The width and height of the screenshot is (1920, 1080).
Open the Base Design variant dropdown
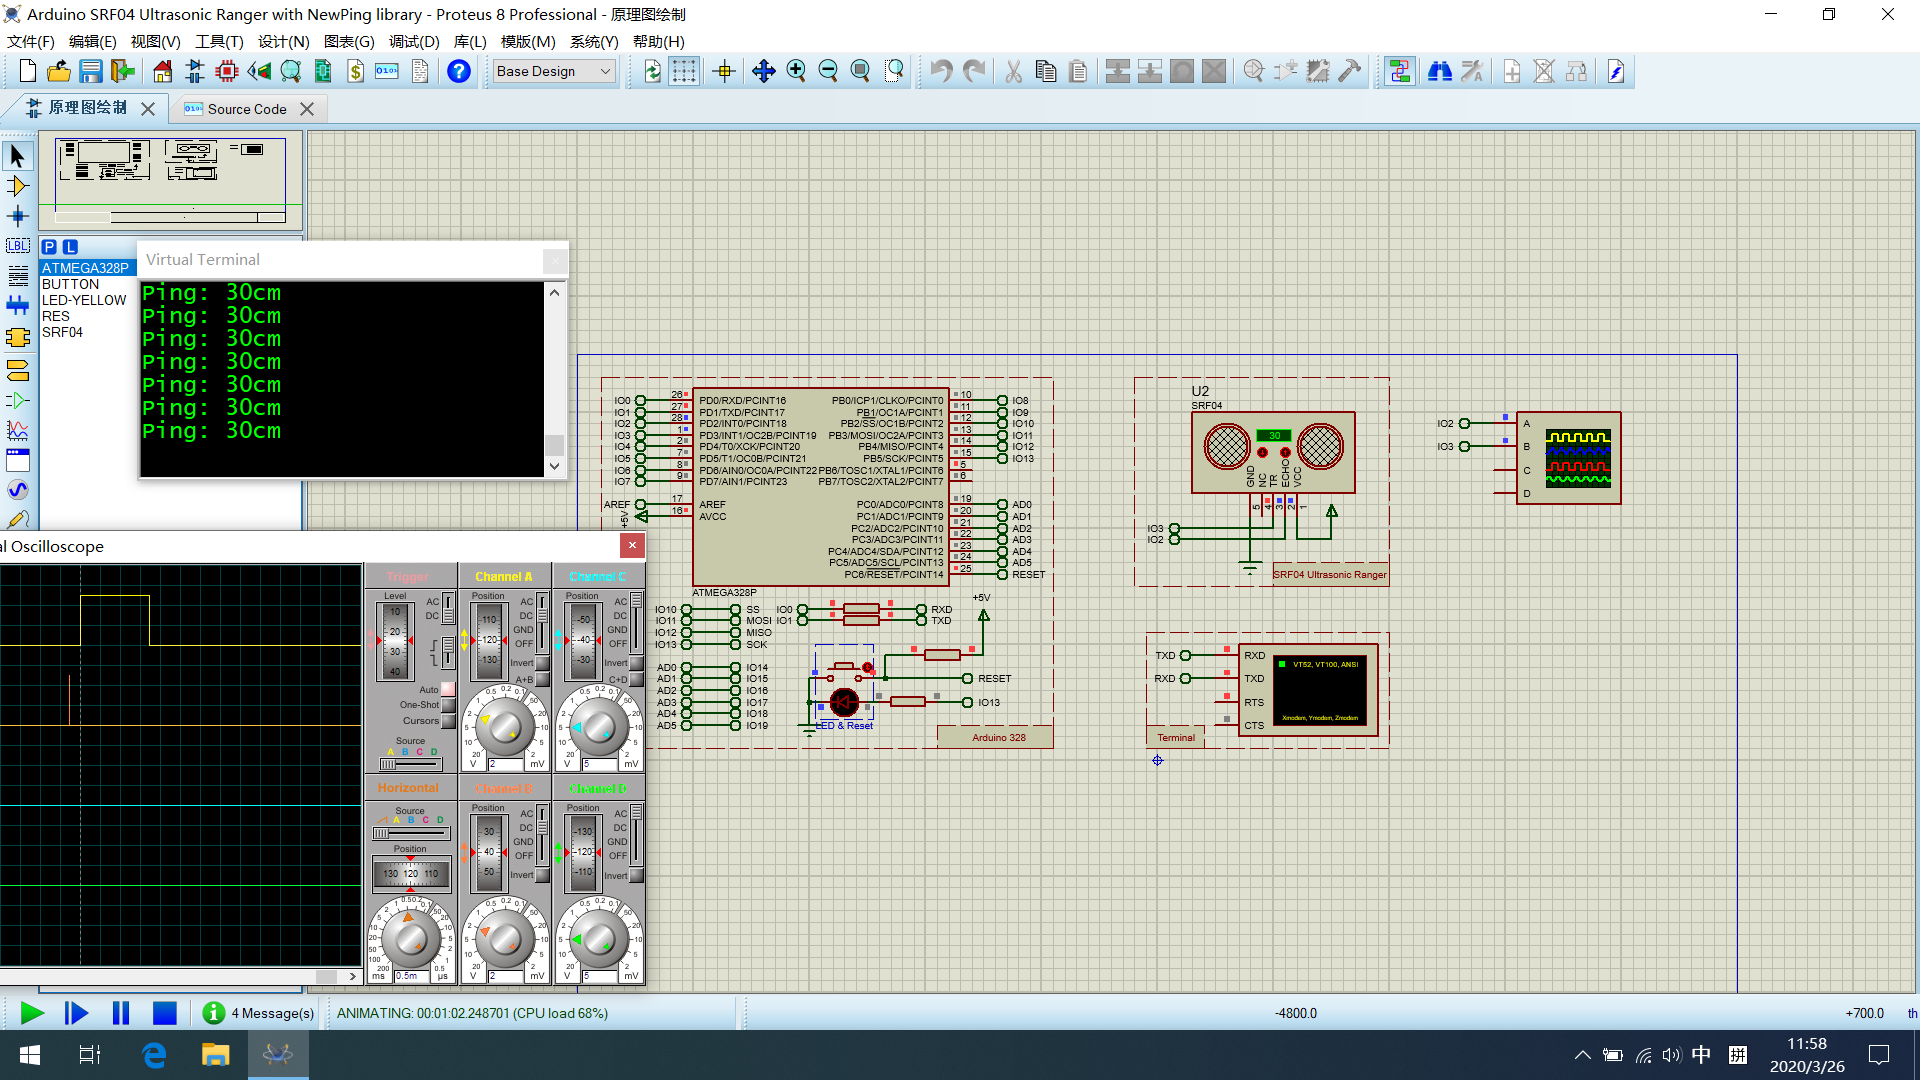coord(554,71)
